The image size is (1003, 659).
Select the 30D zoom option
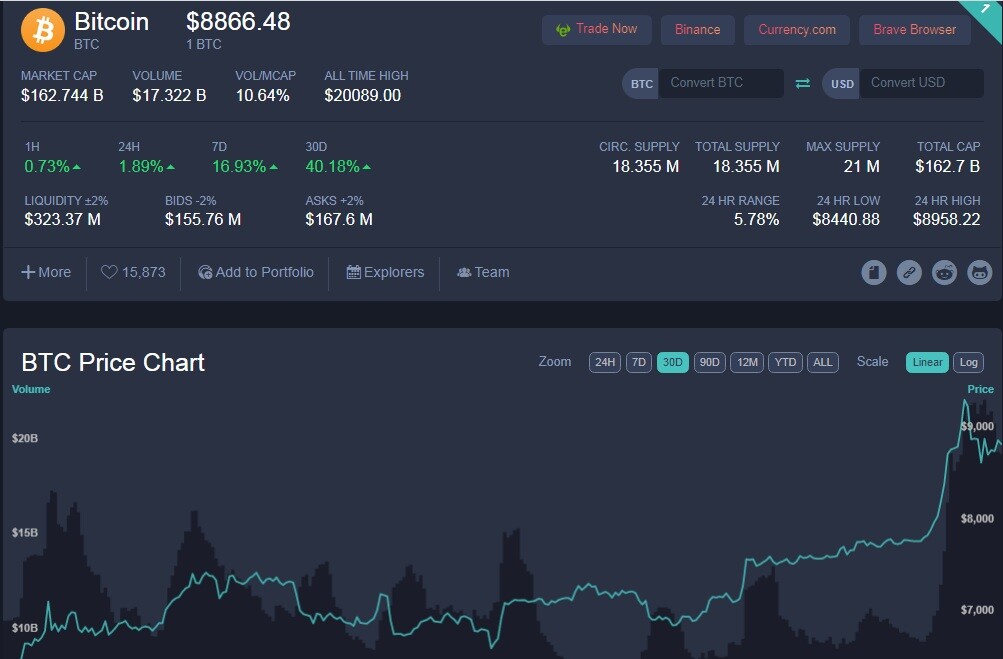click(x=672, y=362)
